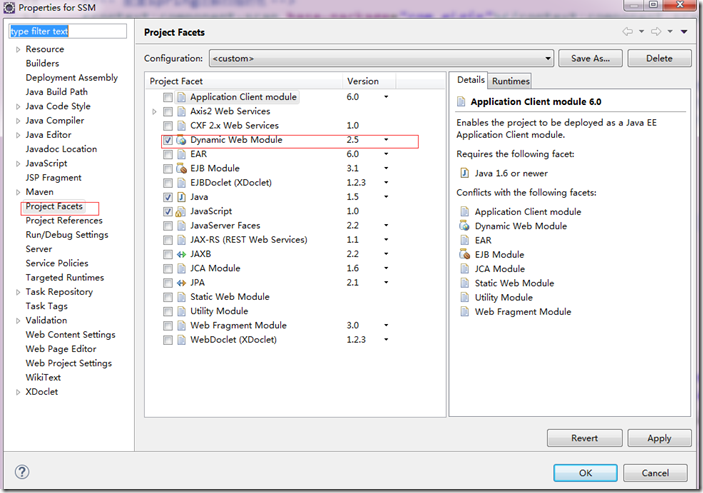Click the filter text input field
This screenshot has width=703, height=493.
tap(68, 31)
